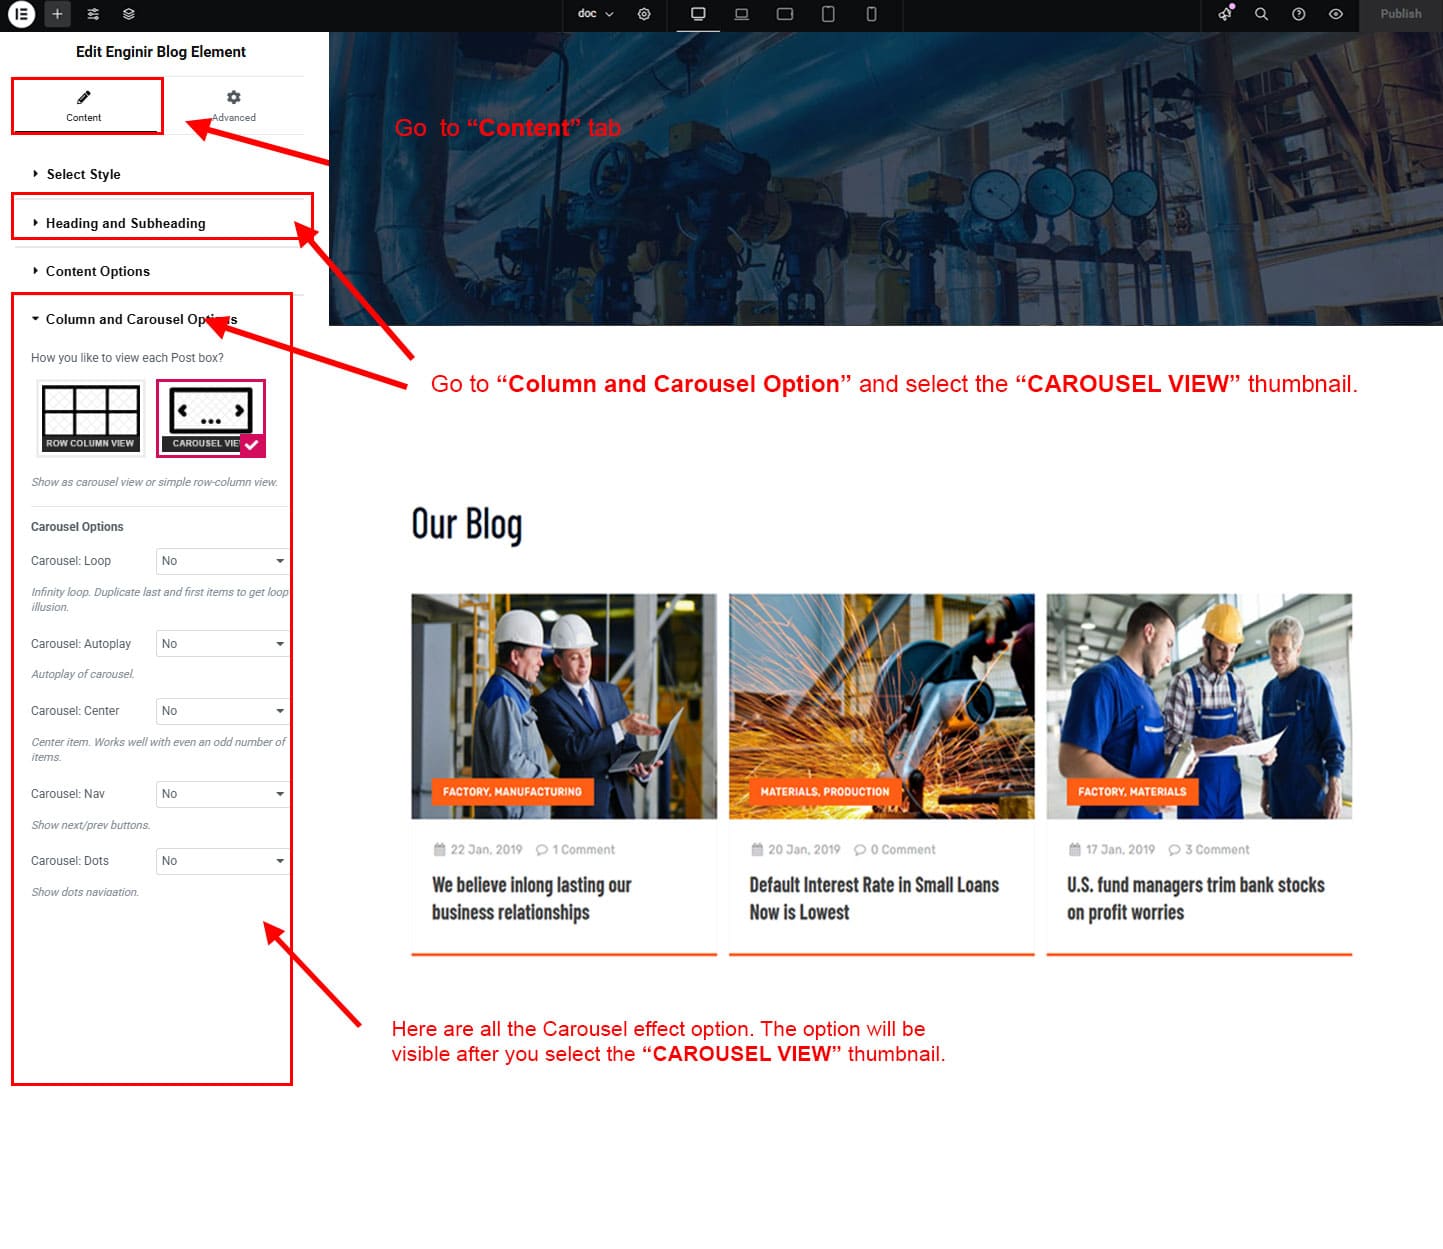Open page settings gear in top bar

click(x=644, y=14)
